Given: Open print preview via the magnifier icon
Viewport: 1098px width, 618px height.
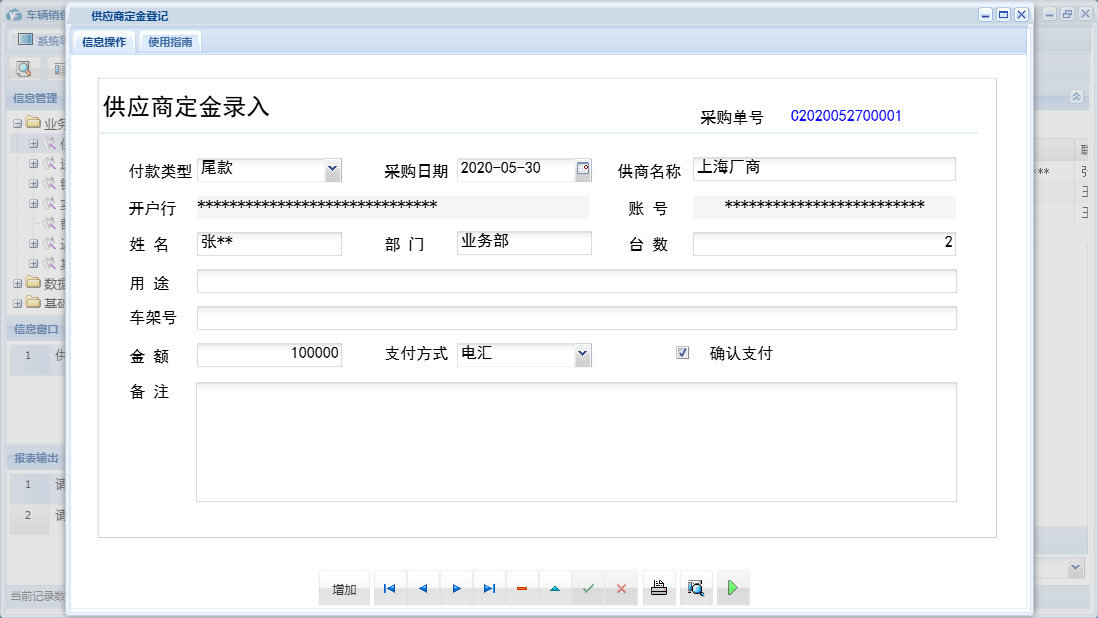Looking at the screenshot, I should pyautogui.click(x=696, y=589).
